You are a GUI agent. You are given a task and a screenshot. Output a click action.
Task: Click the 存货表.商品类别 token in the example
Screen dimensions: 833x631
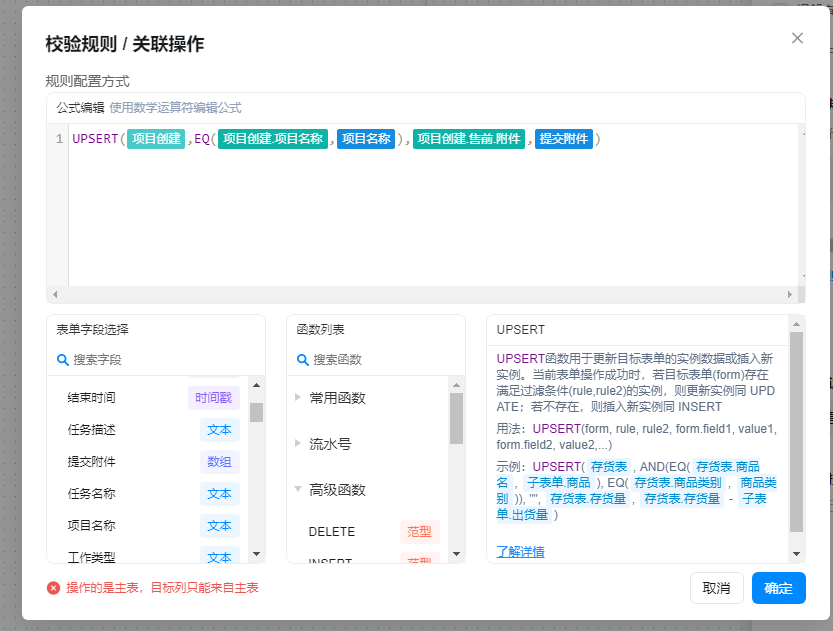point(678,483)
